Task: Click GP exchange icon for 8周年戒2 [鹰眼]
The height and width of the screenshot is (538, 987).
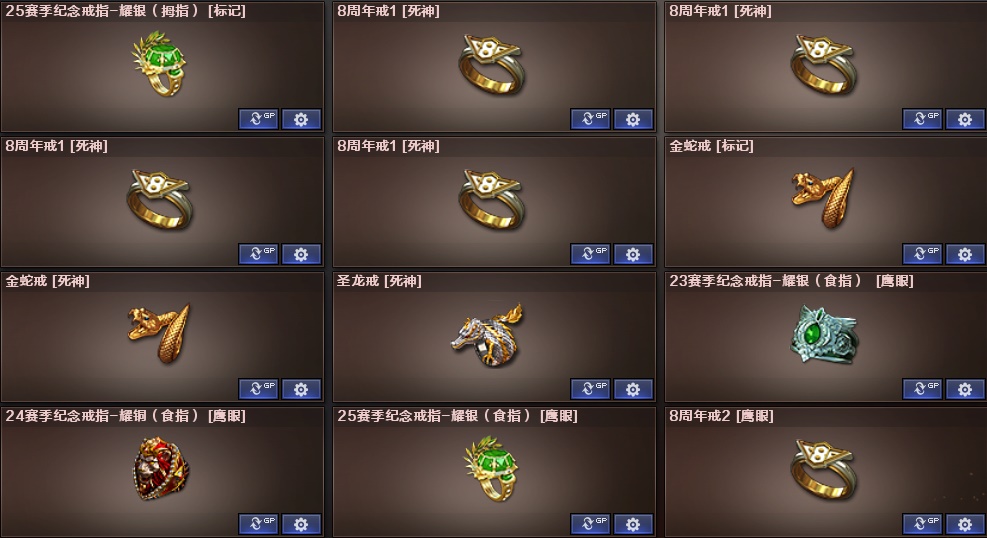Action: tap(922, 524)
